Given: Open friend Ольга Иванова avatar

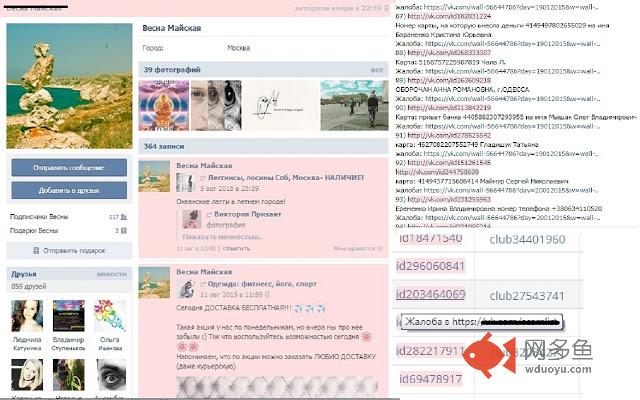Looking at the screenshot, I should [x=110, y=316].
